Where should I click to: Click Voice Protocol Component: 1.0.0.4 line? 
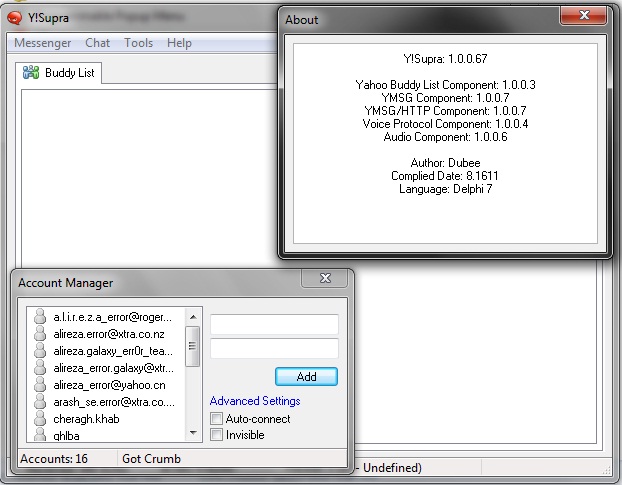click(x=445, y=124)
